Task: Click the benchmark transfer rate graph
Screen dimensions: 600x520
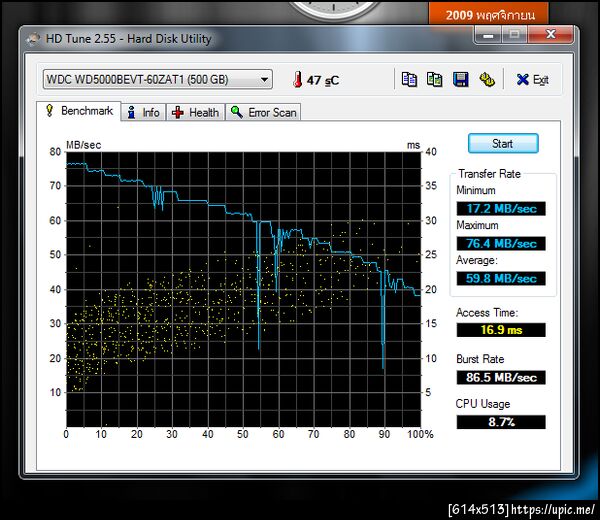Action: coord(244,289)
